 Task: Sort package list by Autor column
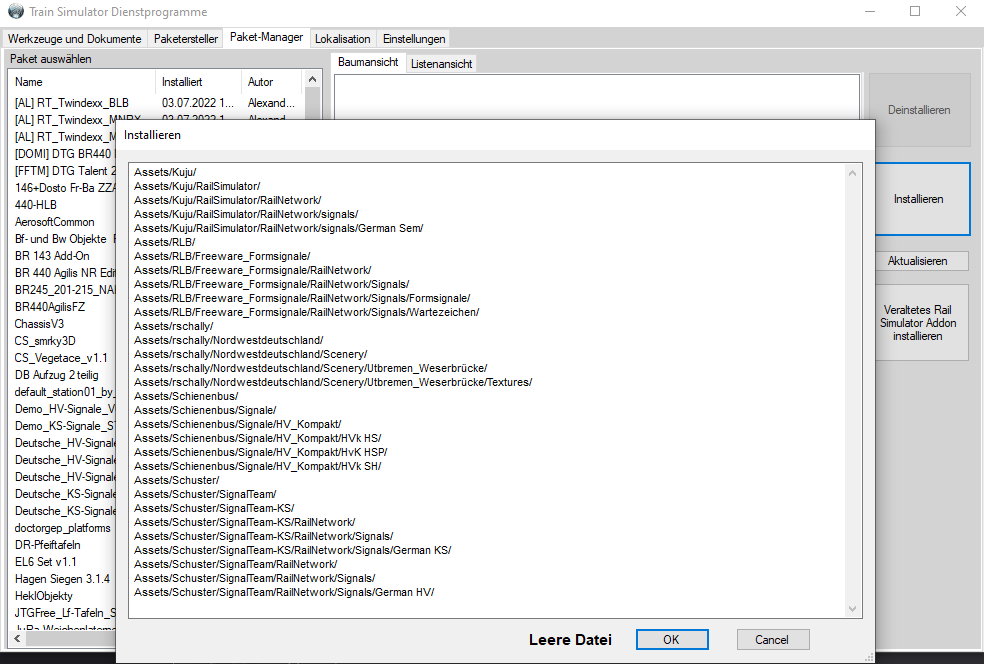[x=272, y=82]
